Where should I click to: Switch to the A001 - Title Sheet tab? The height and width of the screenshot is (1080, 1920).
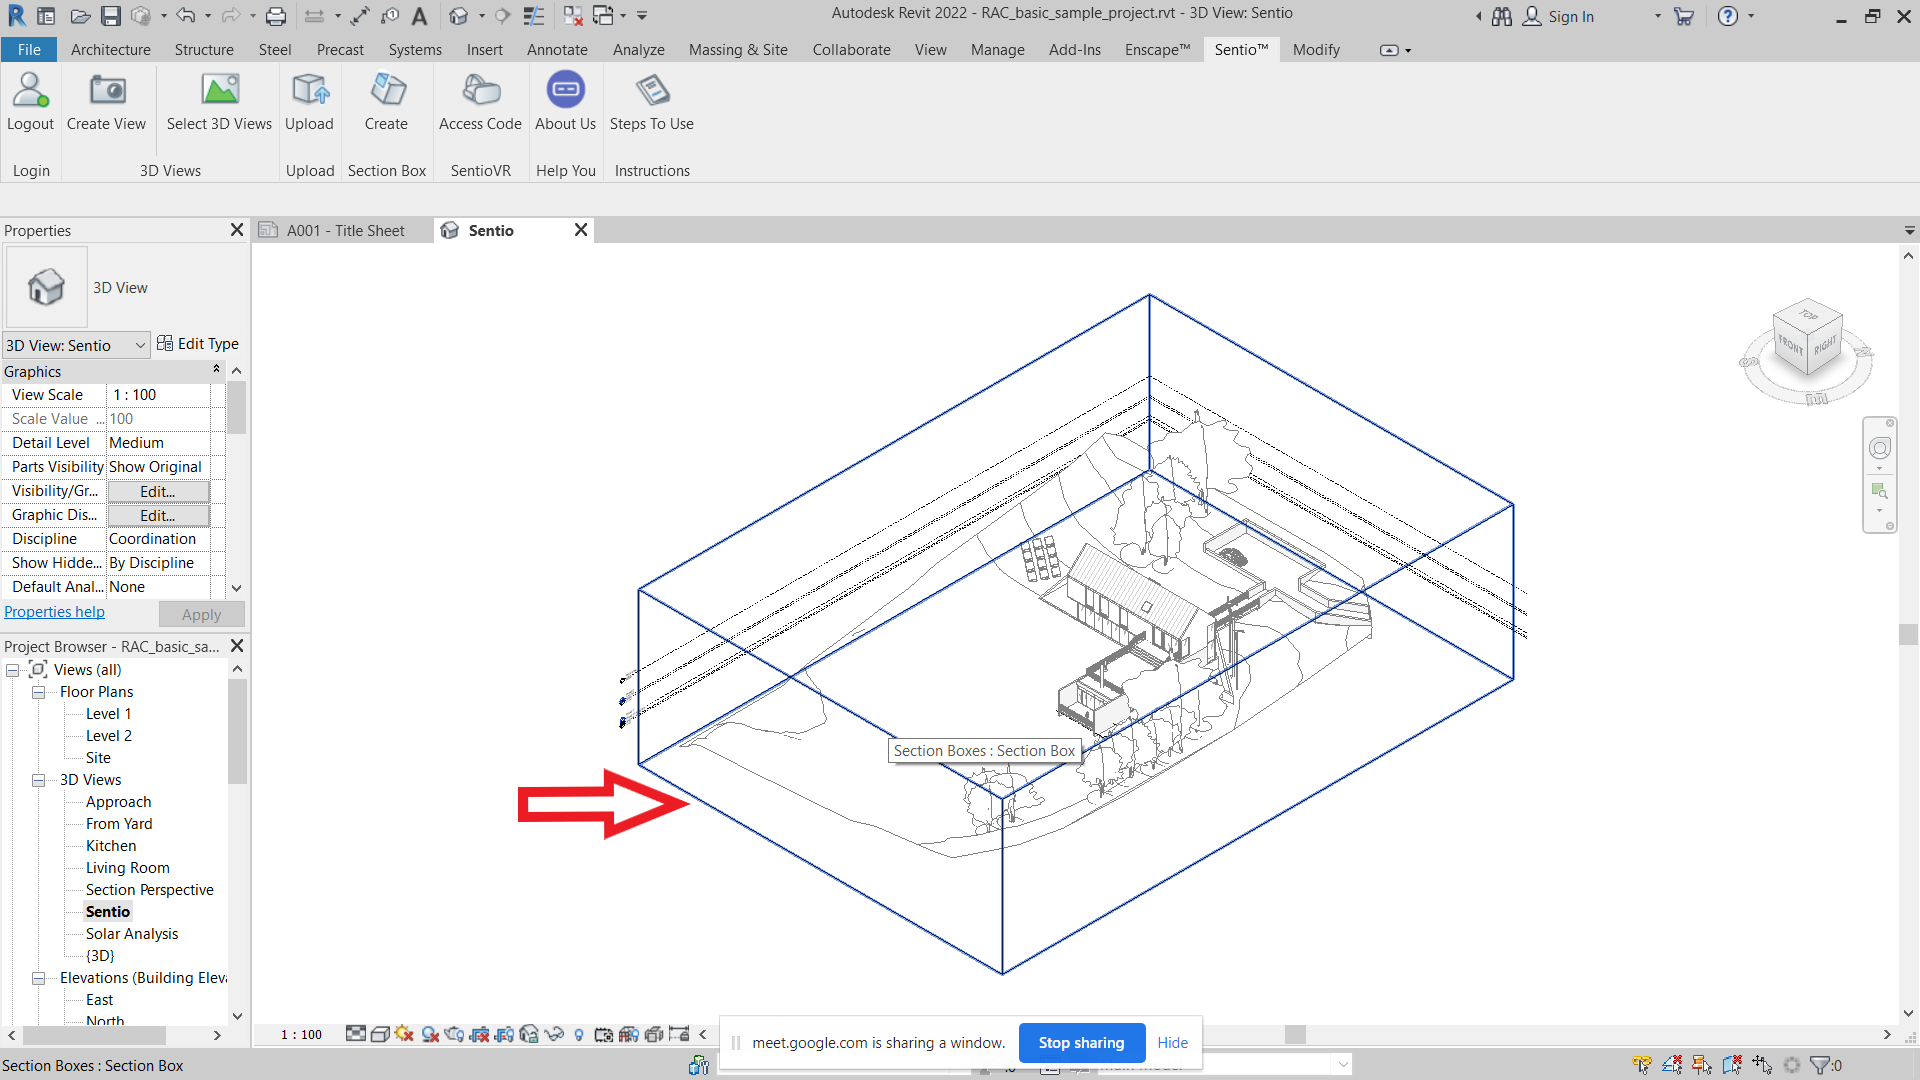345,230
